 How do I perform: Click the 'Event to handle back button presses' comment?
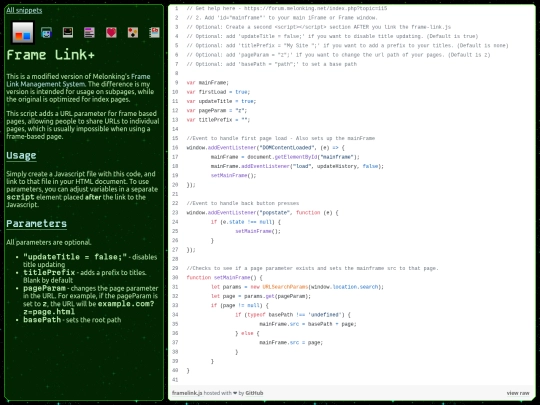[x=243, y=203]
